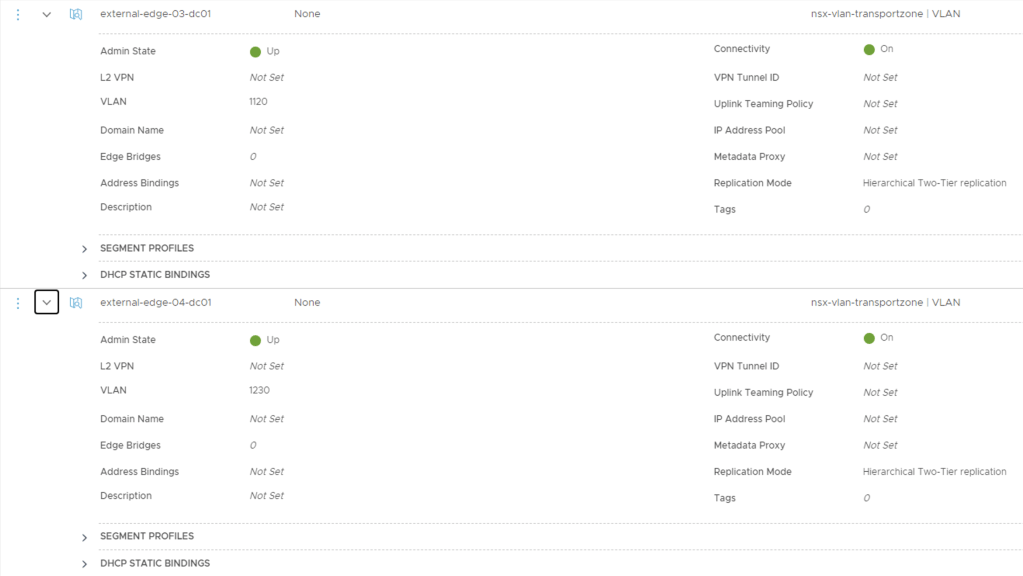
Task: Expand Segment Profiles under external-edge-03-dc01
Action: (x=85, y=249)
